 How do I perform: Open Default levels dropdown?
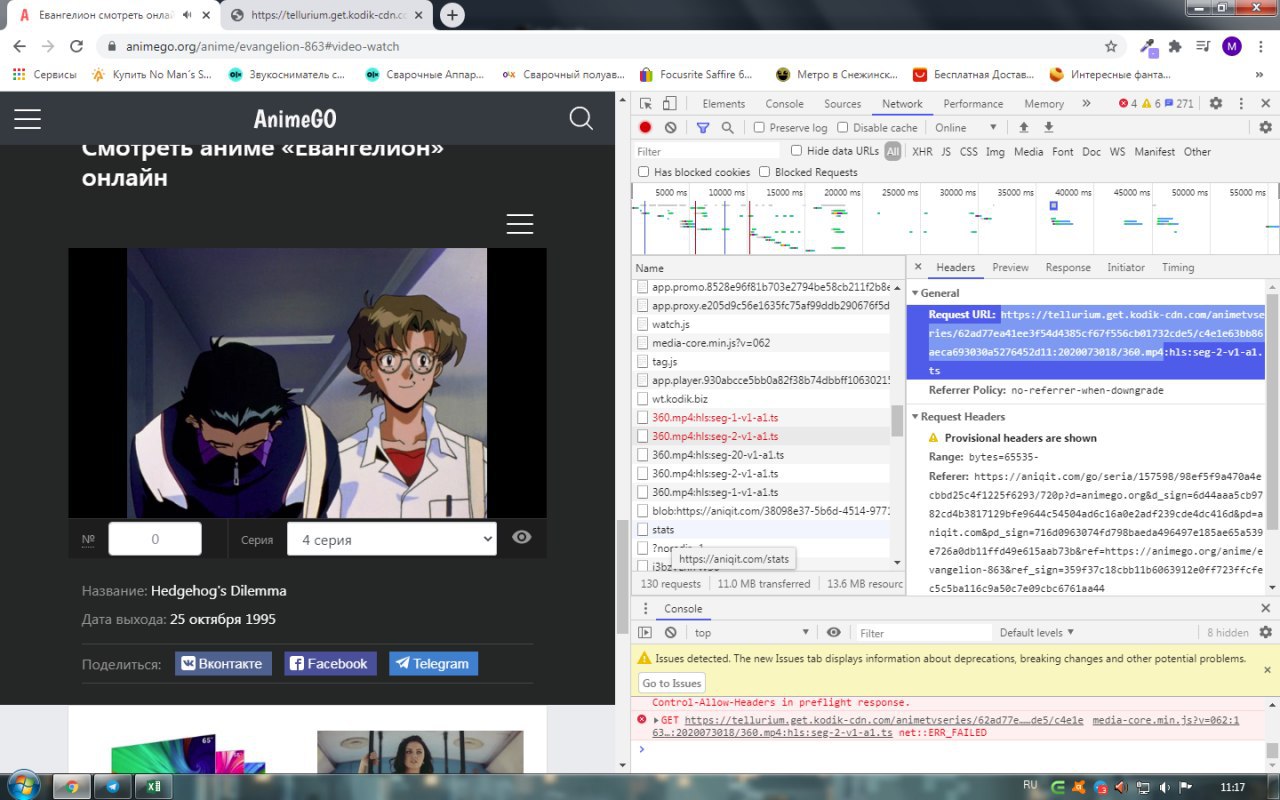(x=1037, y=633)
